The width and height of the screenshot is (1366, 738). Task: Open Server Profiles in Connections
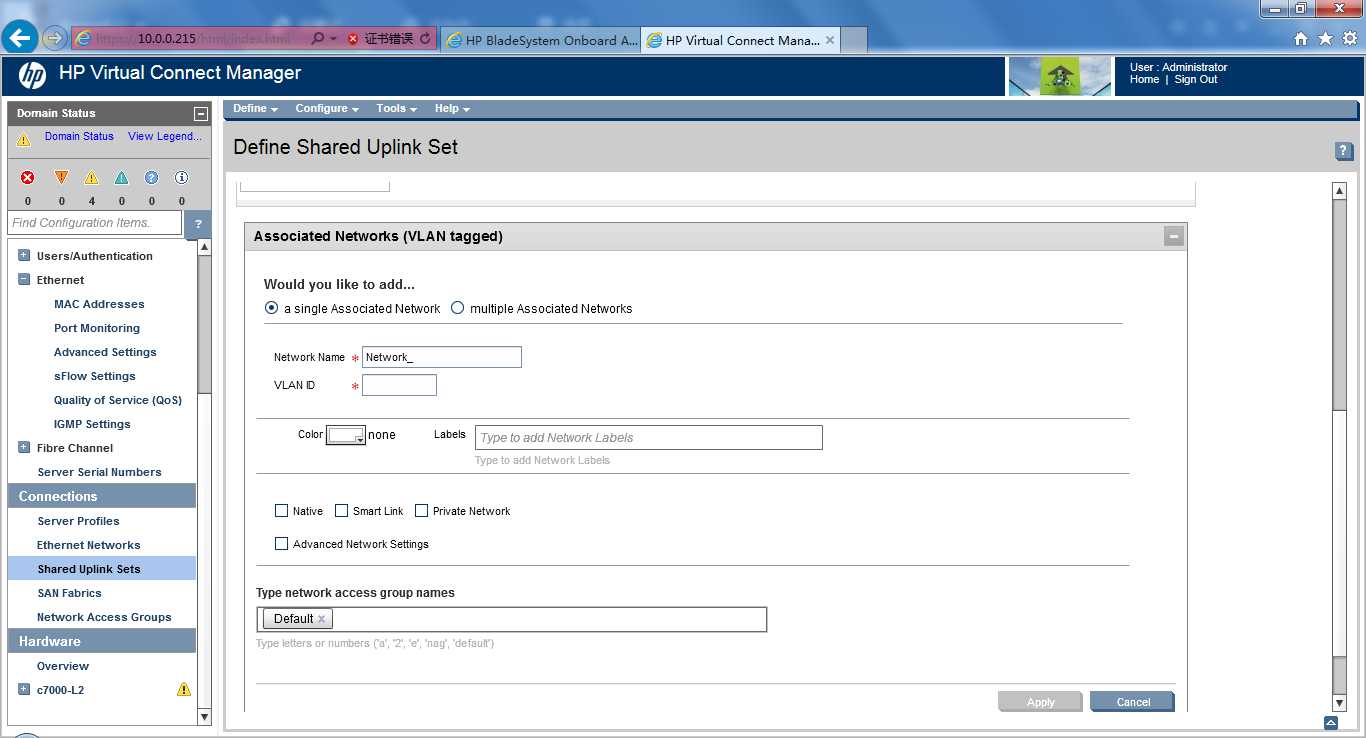78,521
